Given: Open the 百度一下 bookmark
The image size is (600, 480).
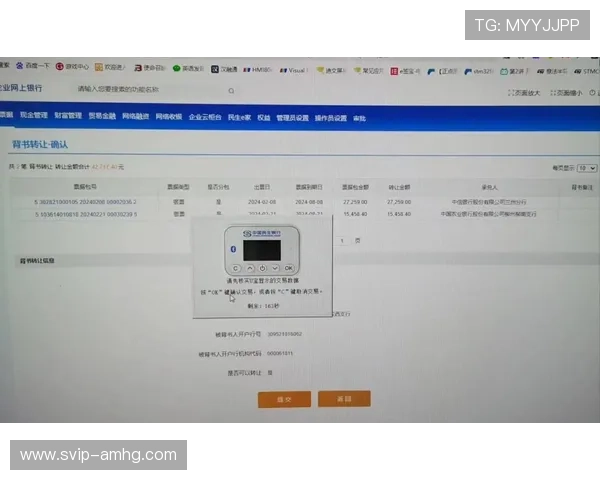Looking at the screenshot, I should point(33,66).
